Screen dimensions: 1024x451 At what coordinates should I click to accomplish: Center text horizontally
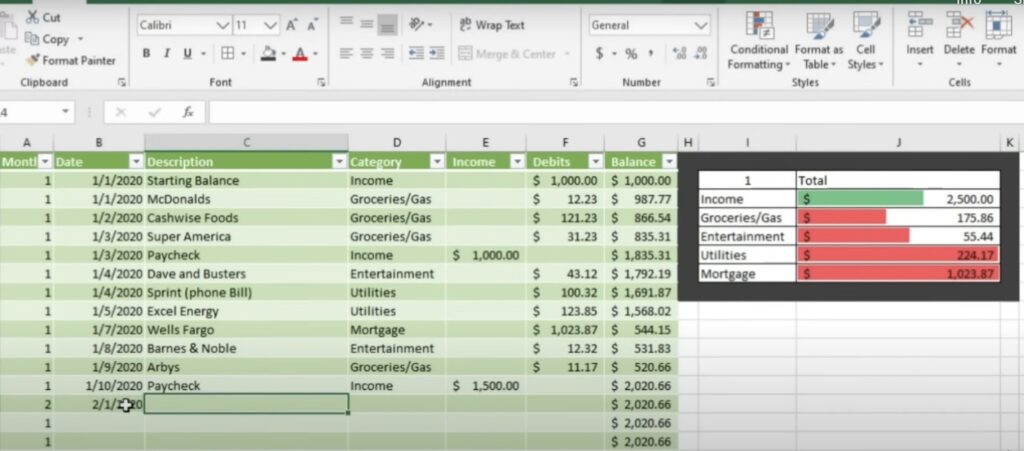[367, 54]
